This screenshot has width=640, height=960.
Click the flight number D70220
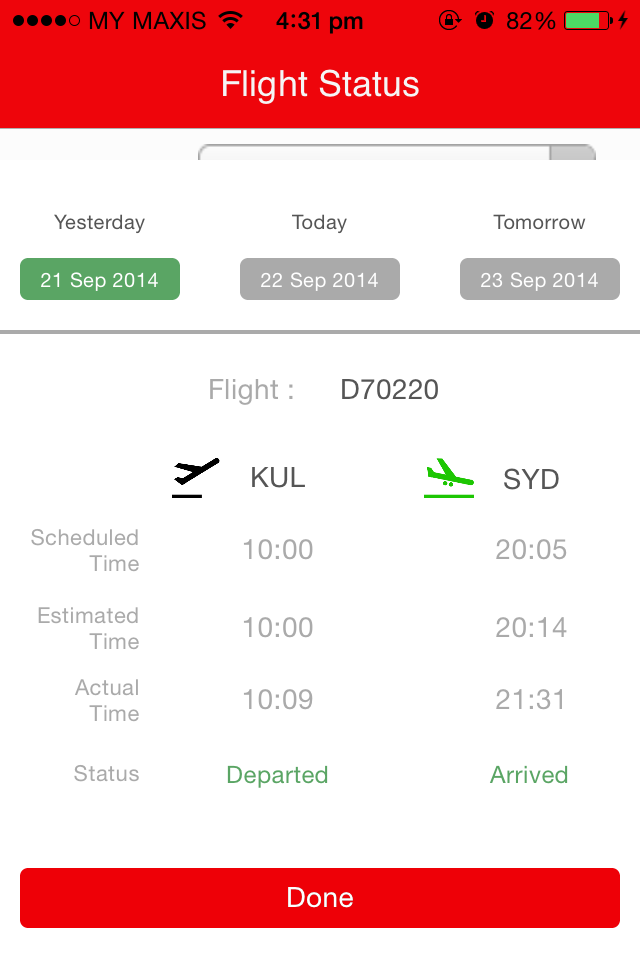389,389
